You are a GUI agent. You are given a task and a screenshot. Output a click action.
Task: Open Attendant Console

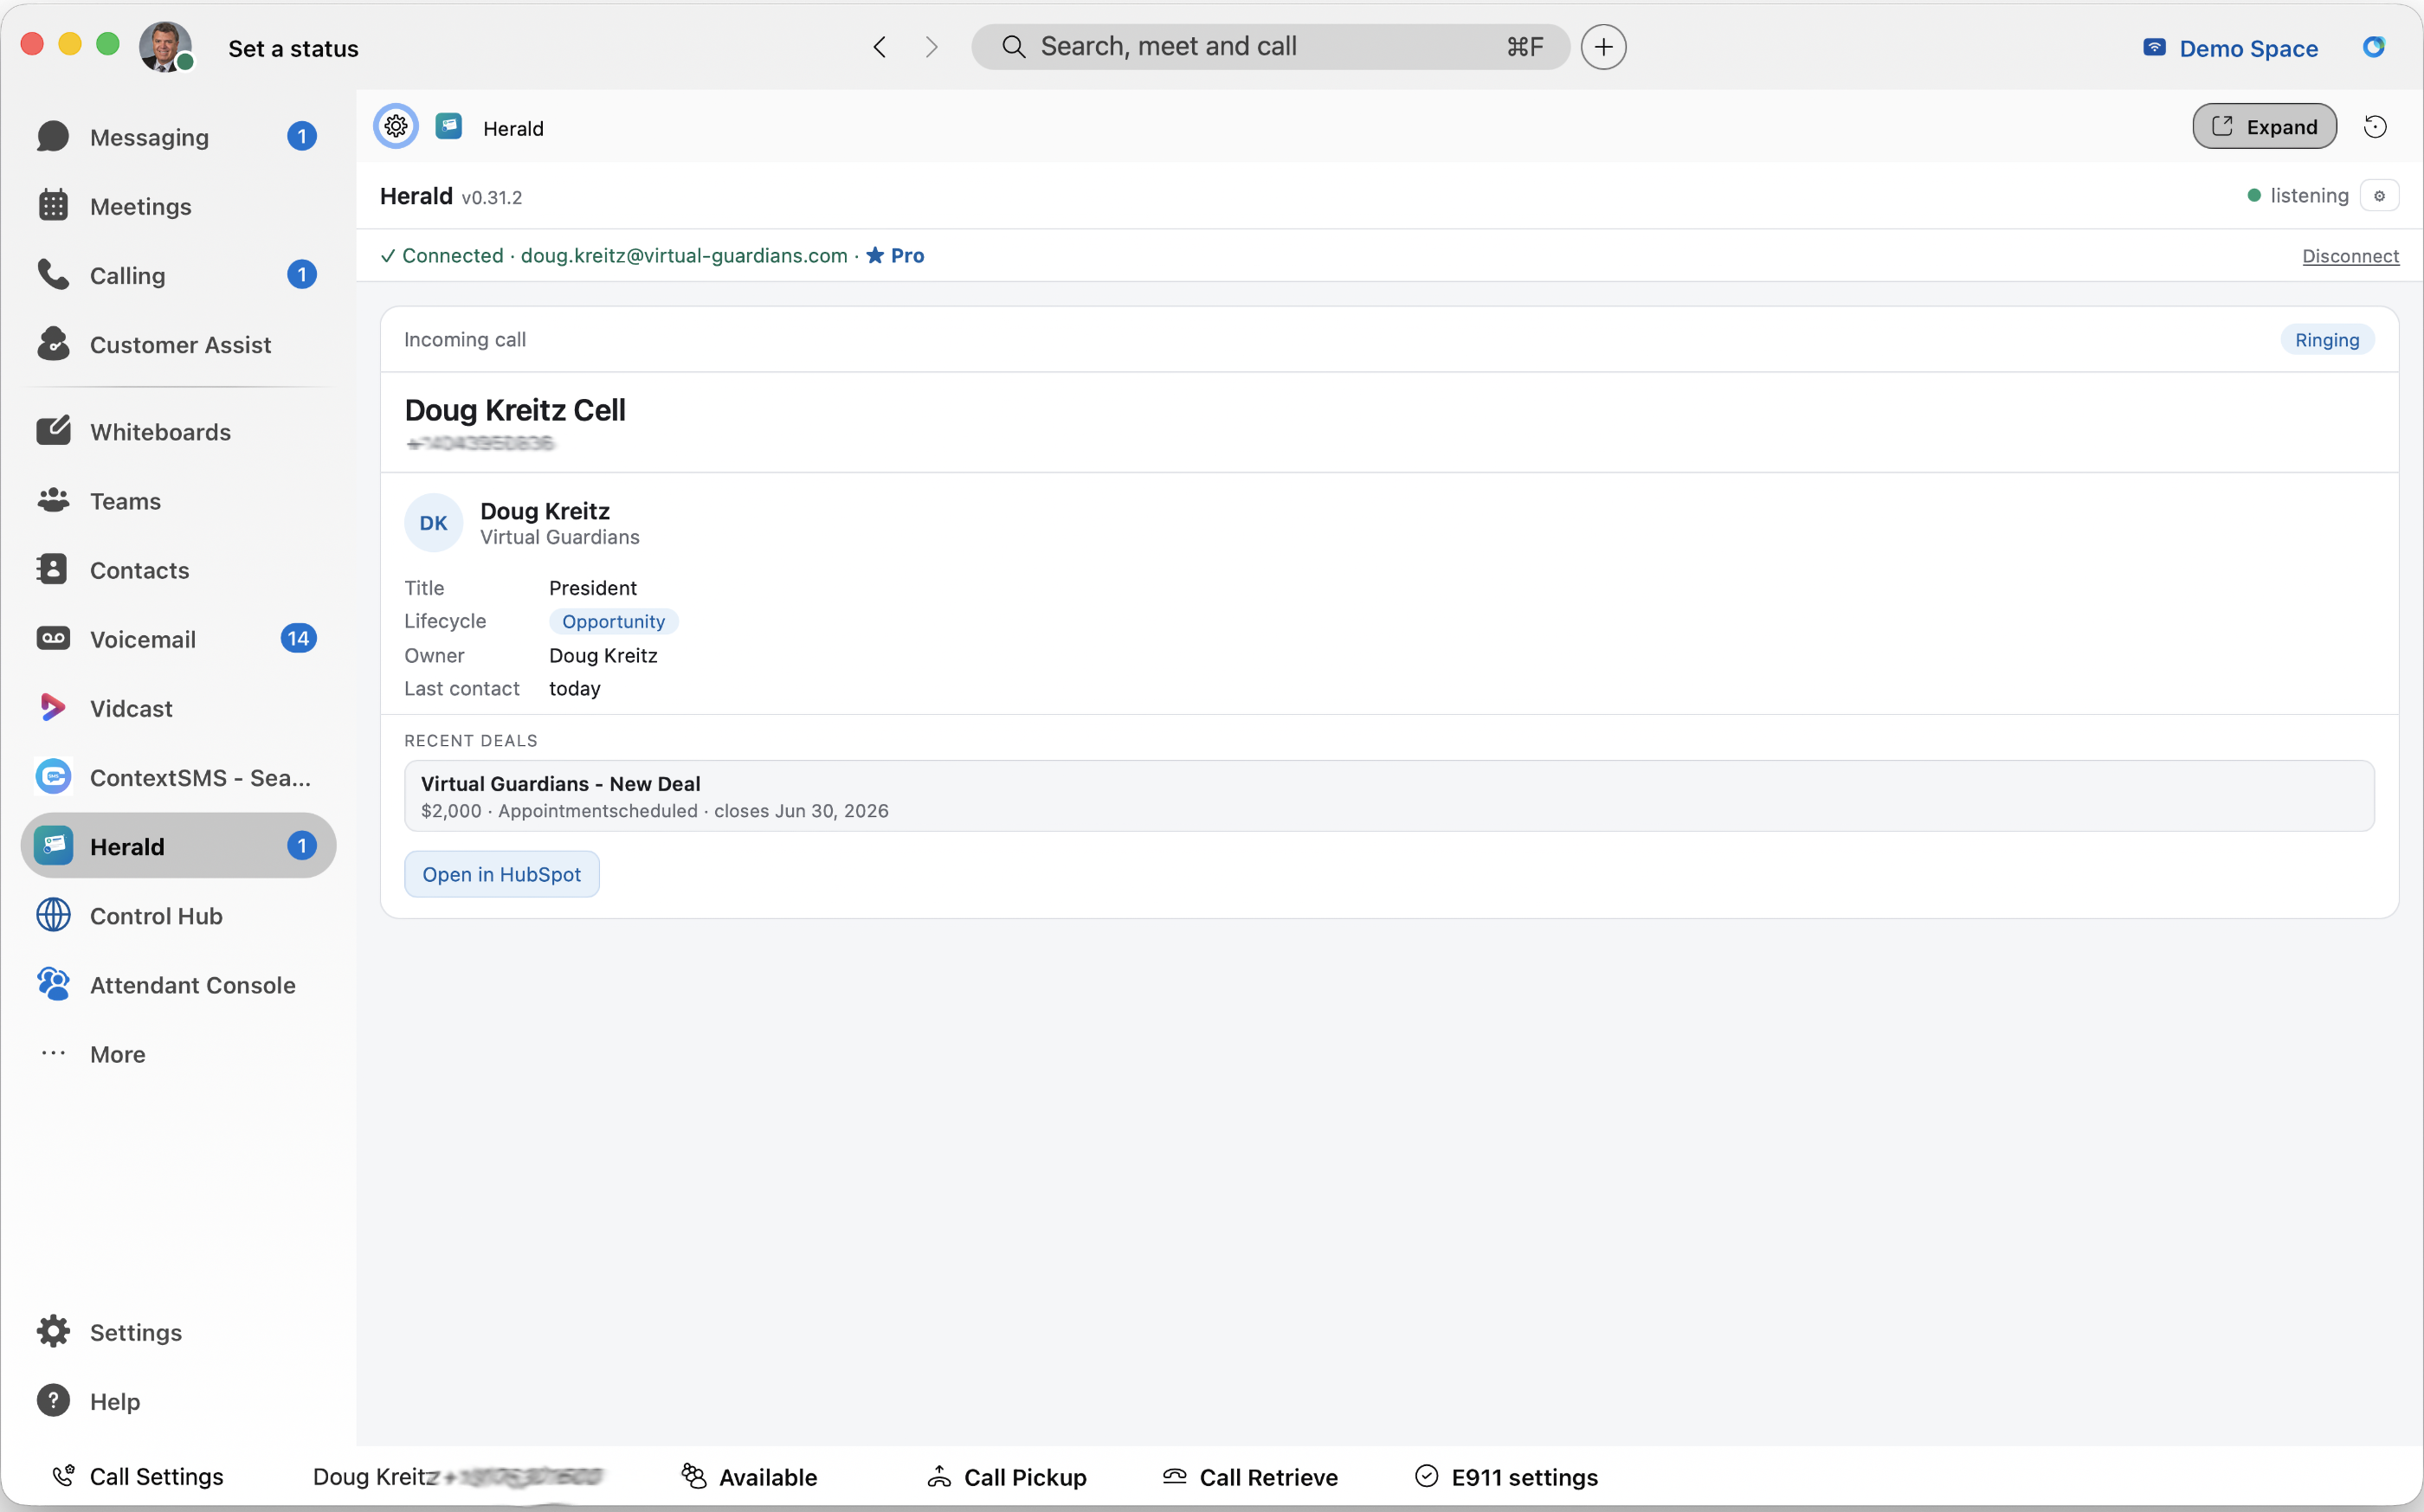[178, 985]
